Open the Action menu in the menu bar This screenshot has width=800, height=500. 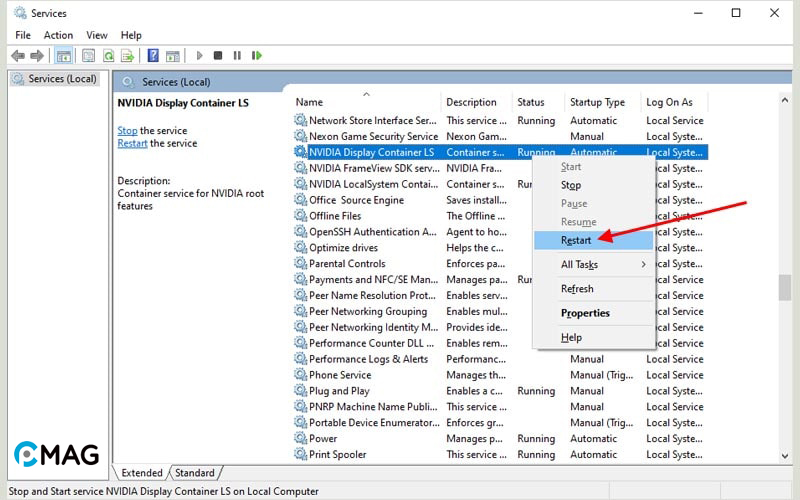pyautogui.click(x=58, y=35)
